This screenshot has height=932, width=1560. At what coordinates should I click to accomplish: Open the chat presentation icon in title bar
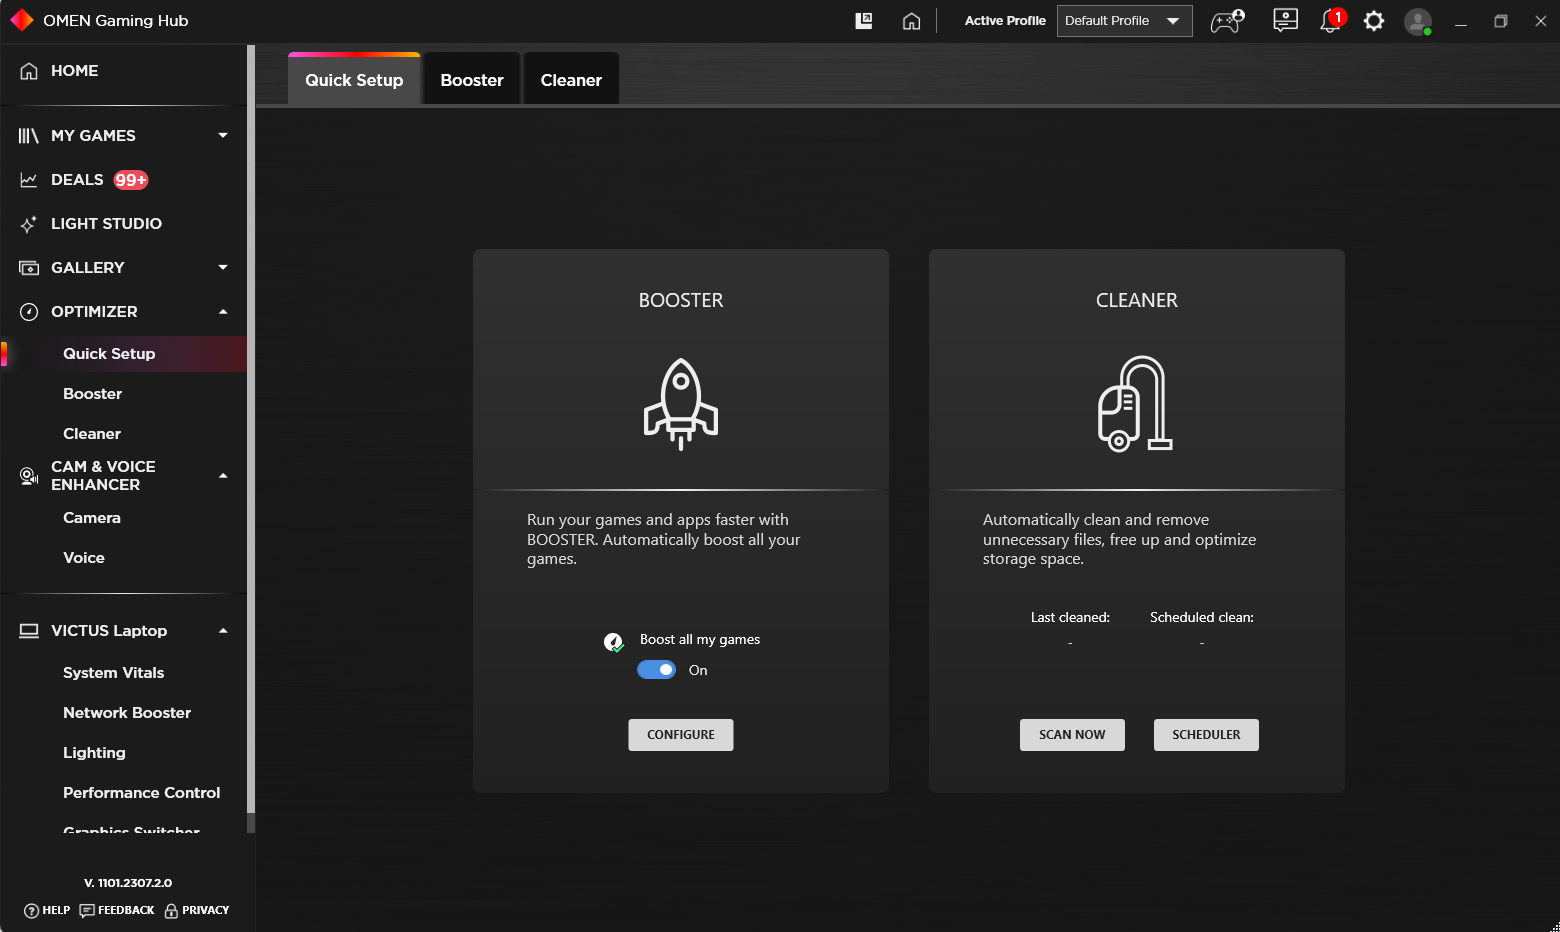[1285, 20]
